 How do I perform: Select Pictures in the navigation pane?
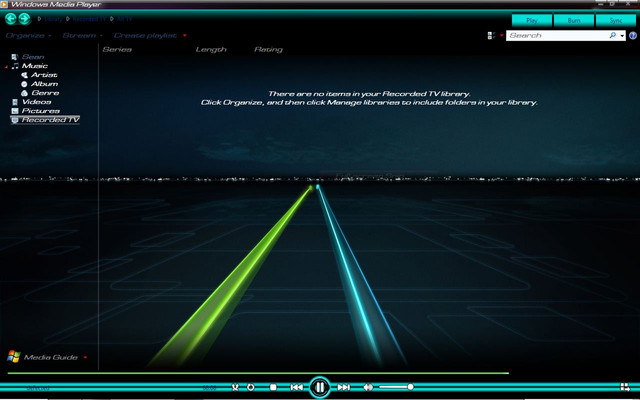(x=41, y=111)
